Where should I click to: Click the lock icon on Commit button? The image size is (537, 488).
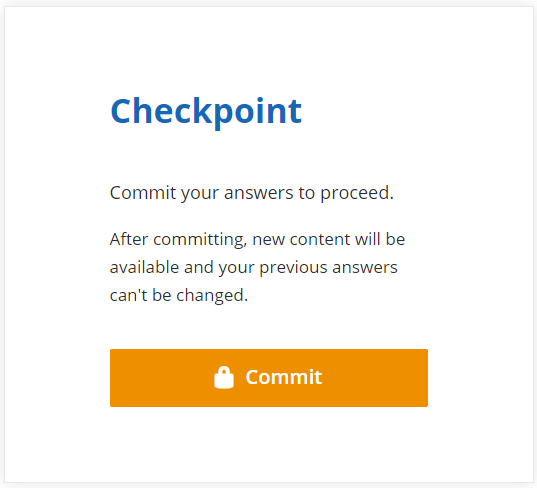coord(224,377)
